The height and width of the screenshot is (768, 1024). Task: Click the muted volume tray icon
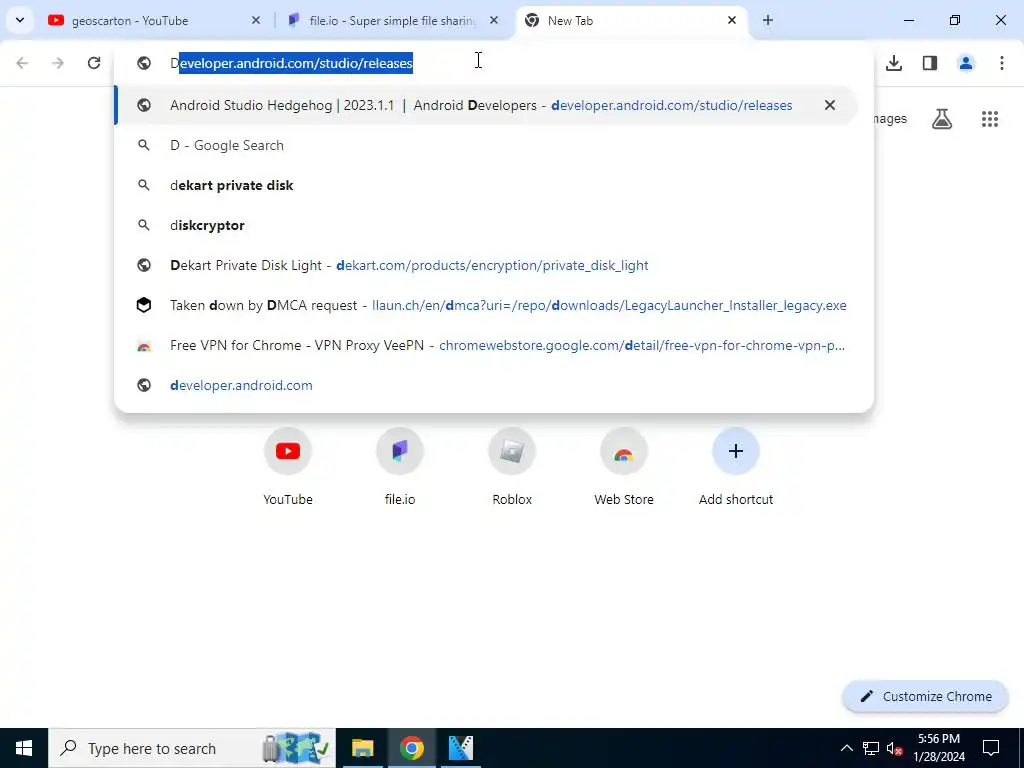(x=894, y=748)
